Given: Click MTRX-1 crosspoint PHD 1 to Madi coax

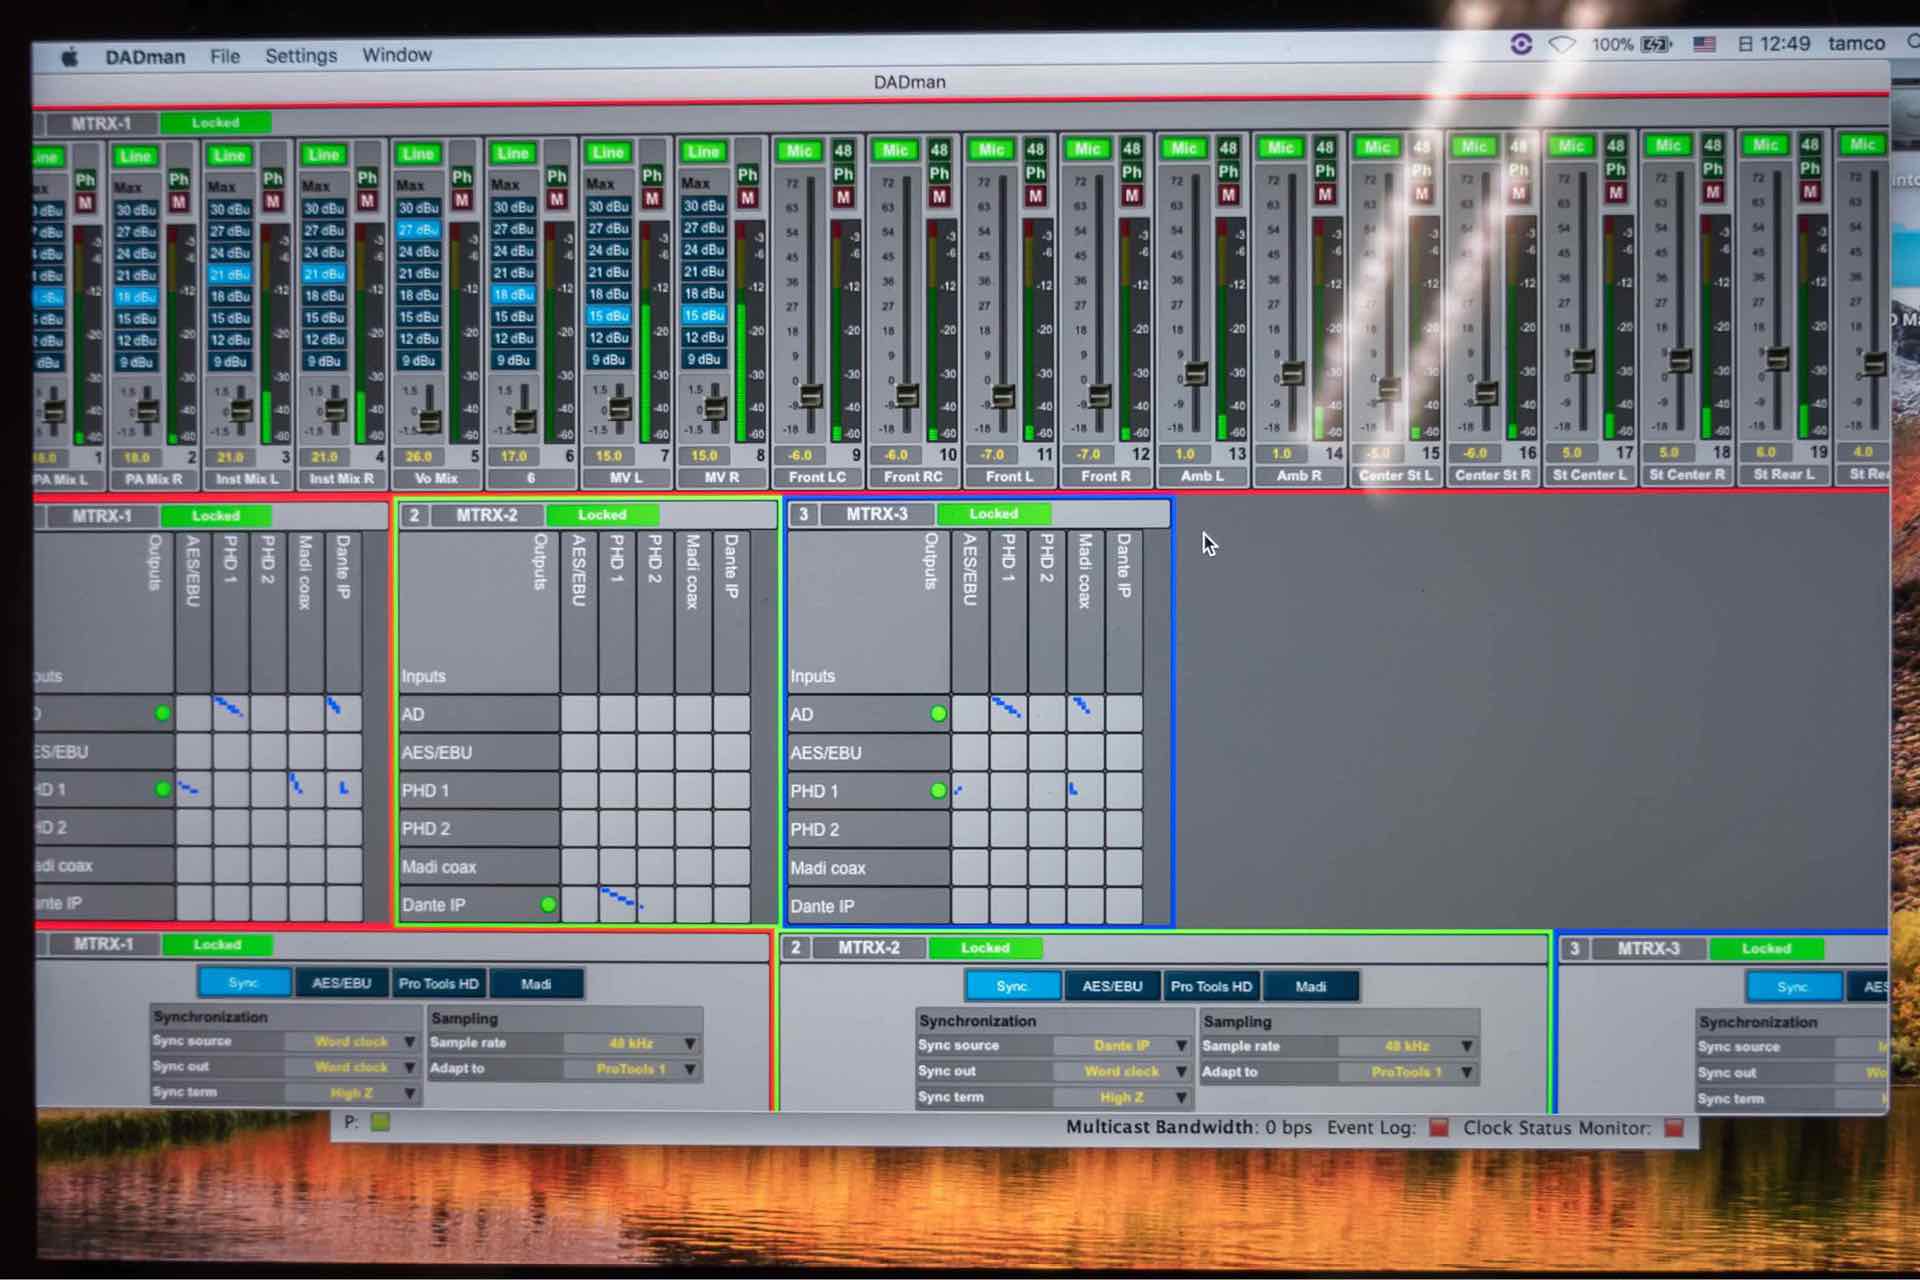Looking at the screenshot, I should [306, 789].
